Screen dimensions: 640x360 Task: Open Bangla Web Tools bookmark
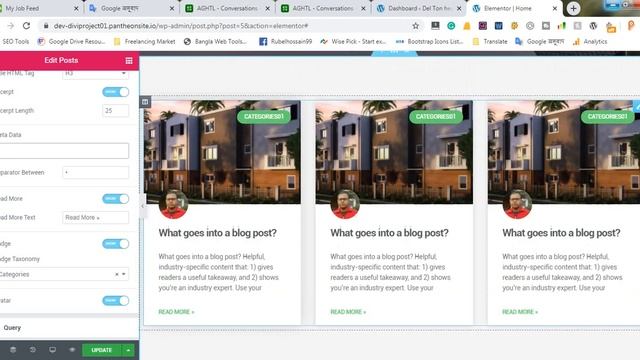tap(216, 42)
